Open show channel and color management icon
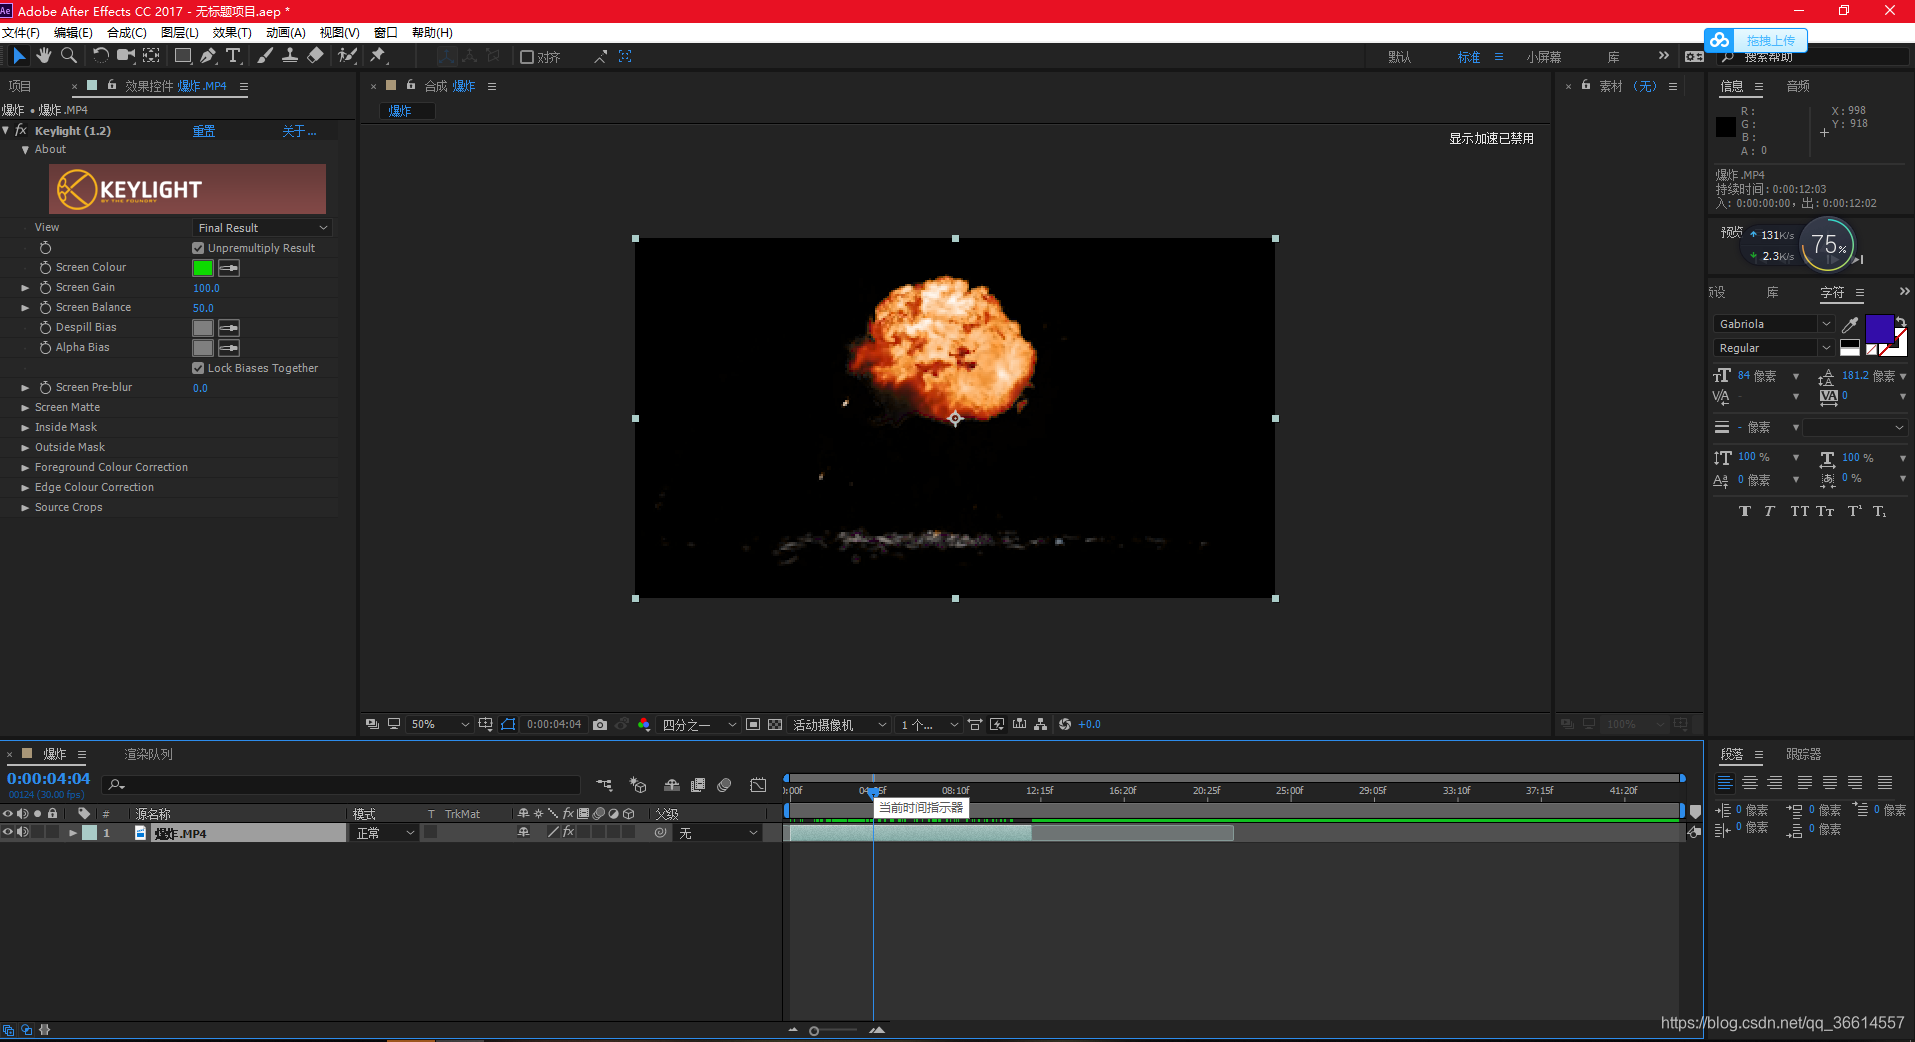Viewport: 1915px width, 1042px height. 644,725
